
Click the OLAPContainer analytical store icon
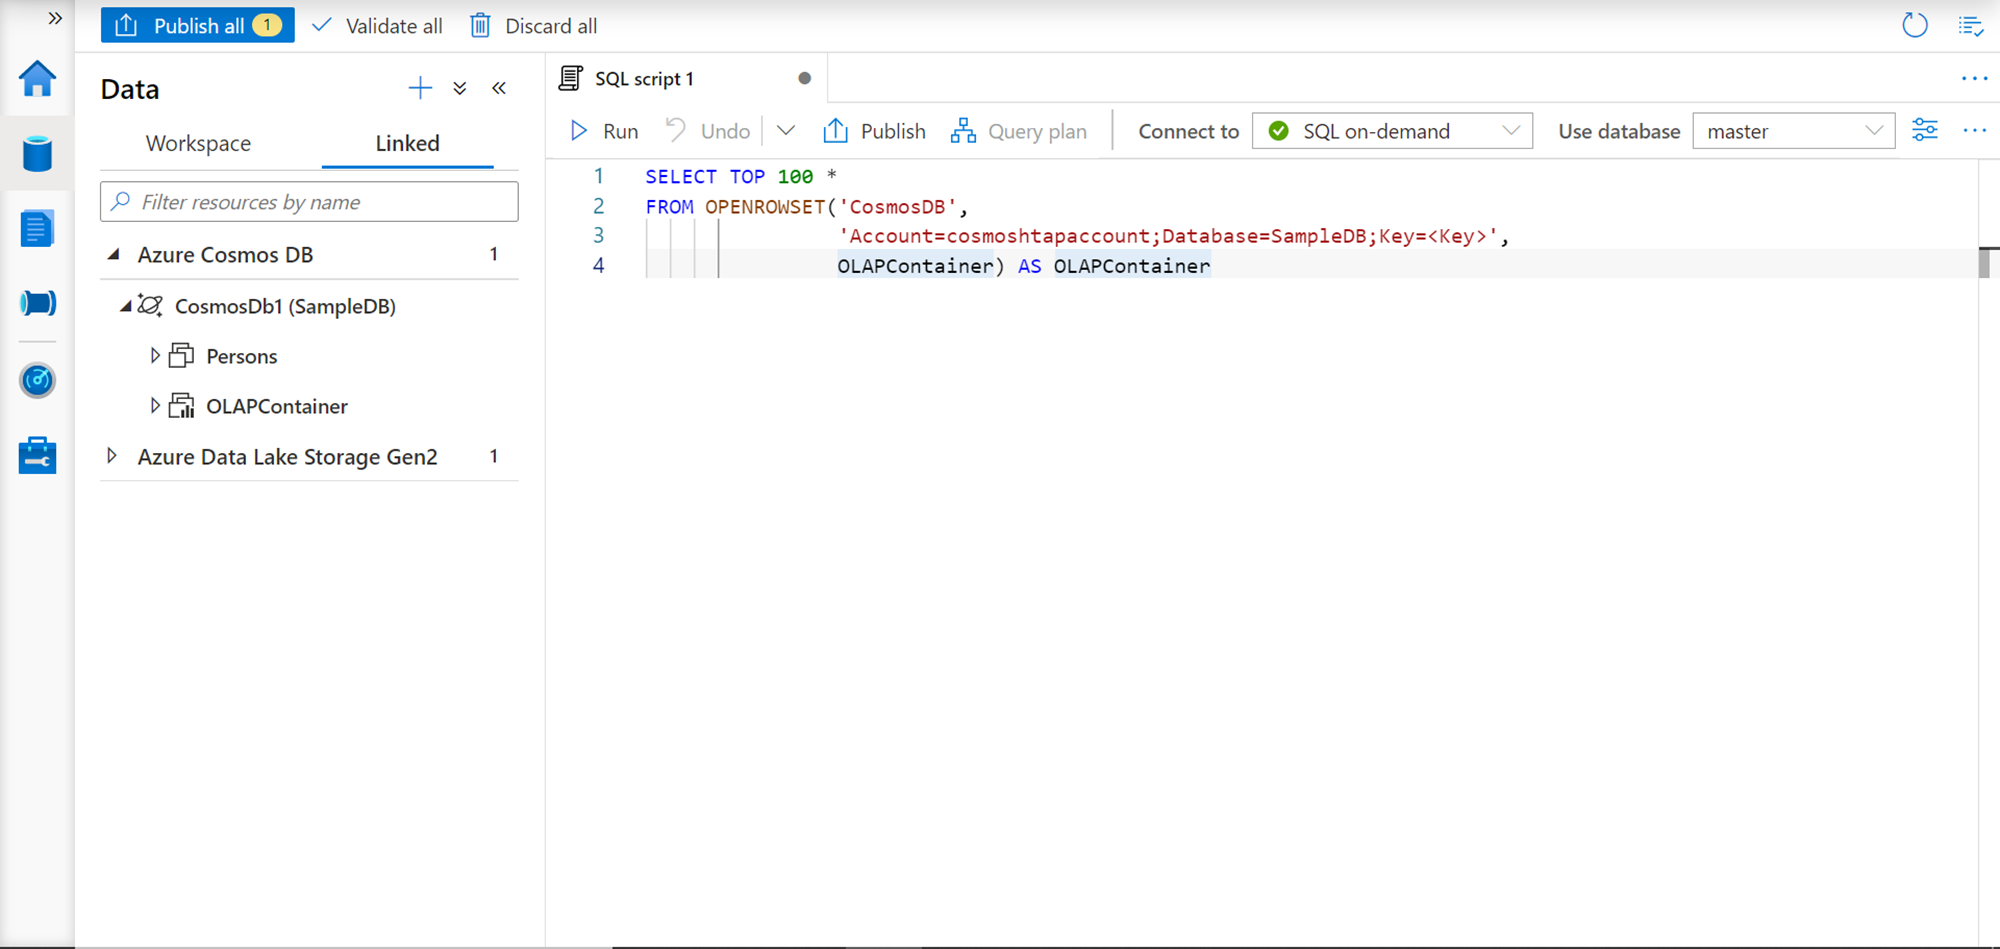pos(181,405)
